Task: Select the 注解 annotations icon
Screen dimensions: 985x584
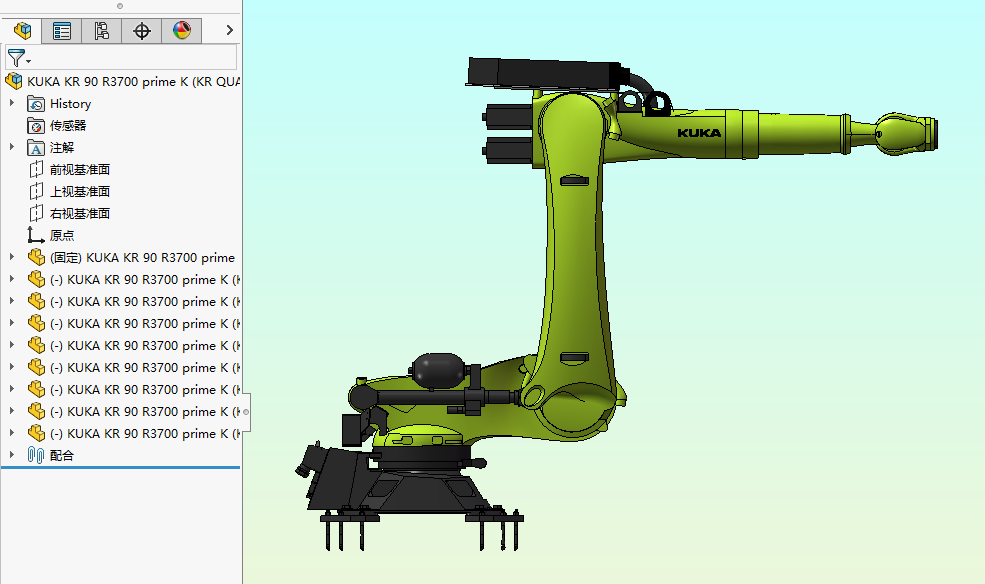Action: click(36, 148)
